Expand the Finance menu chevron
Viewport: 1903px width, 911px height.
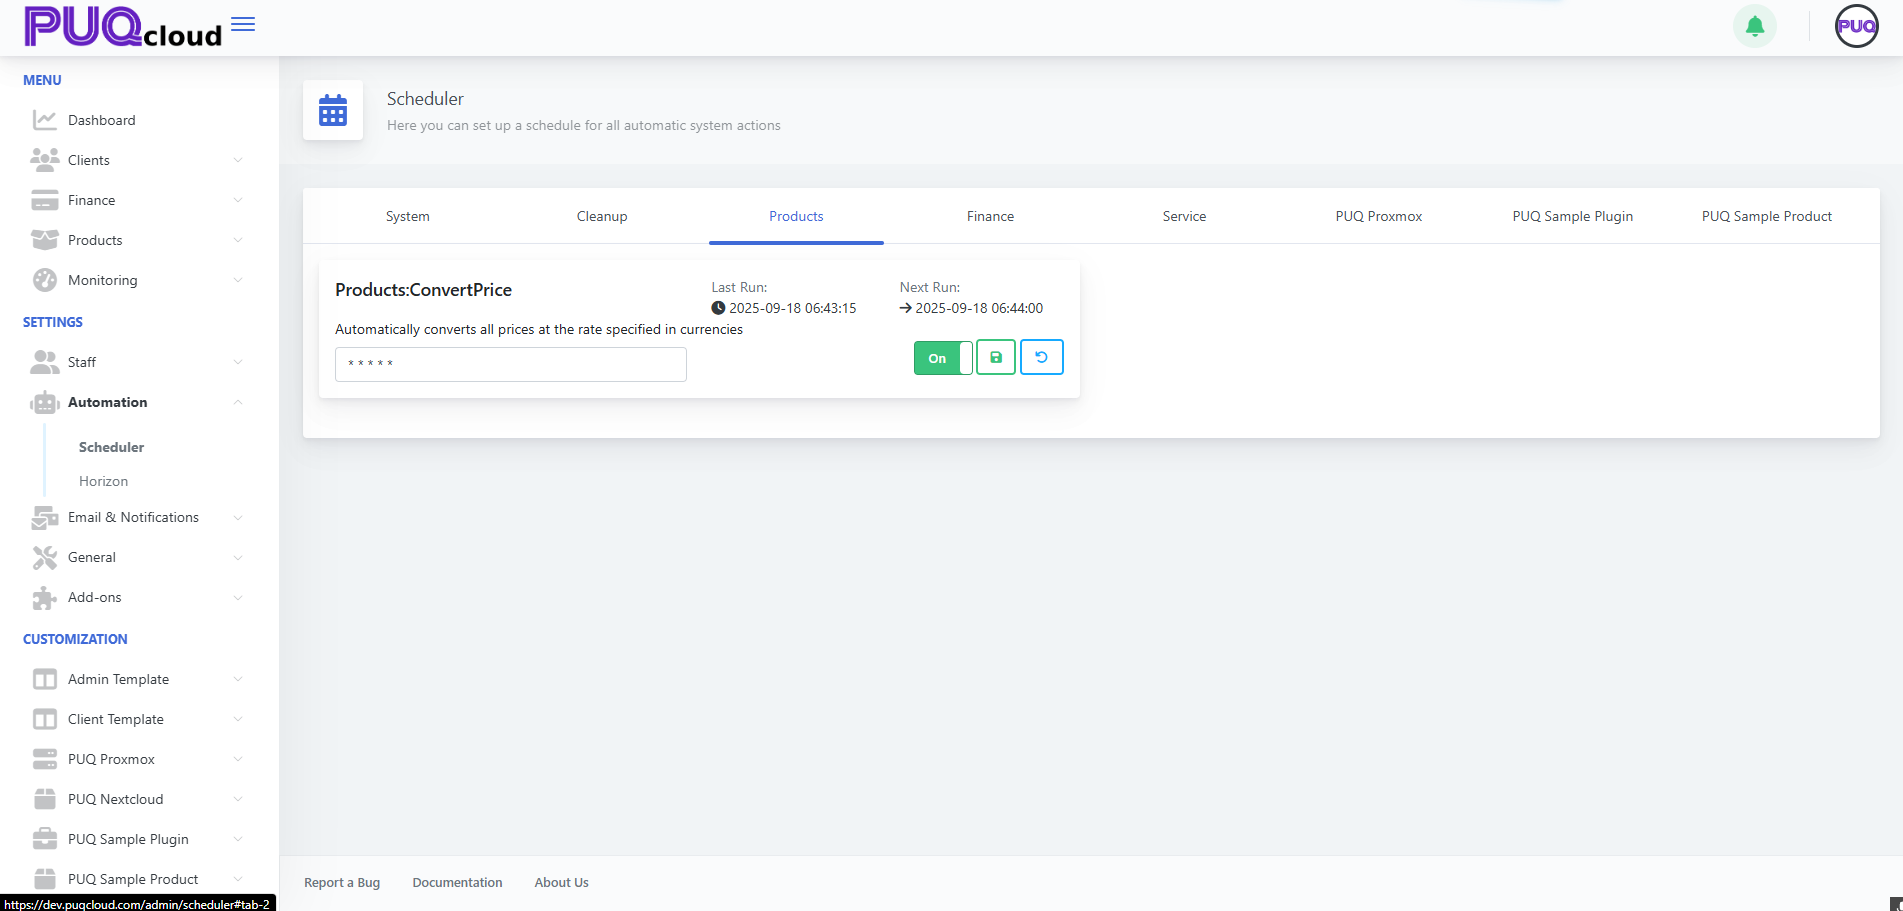tap(238, 200)
